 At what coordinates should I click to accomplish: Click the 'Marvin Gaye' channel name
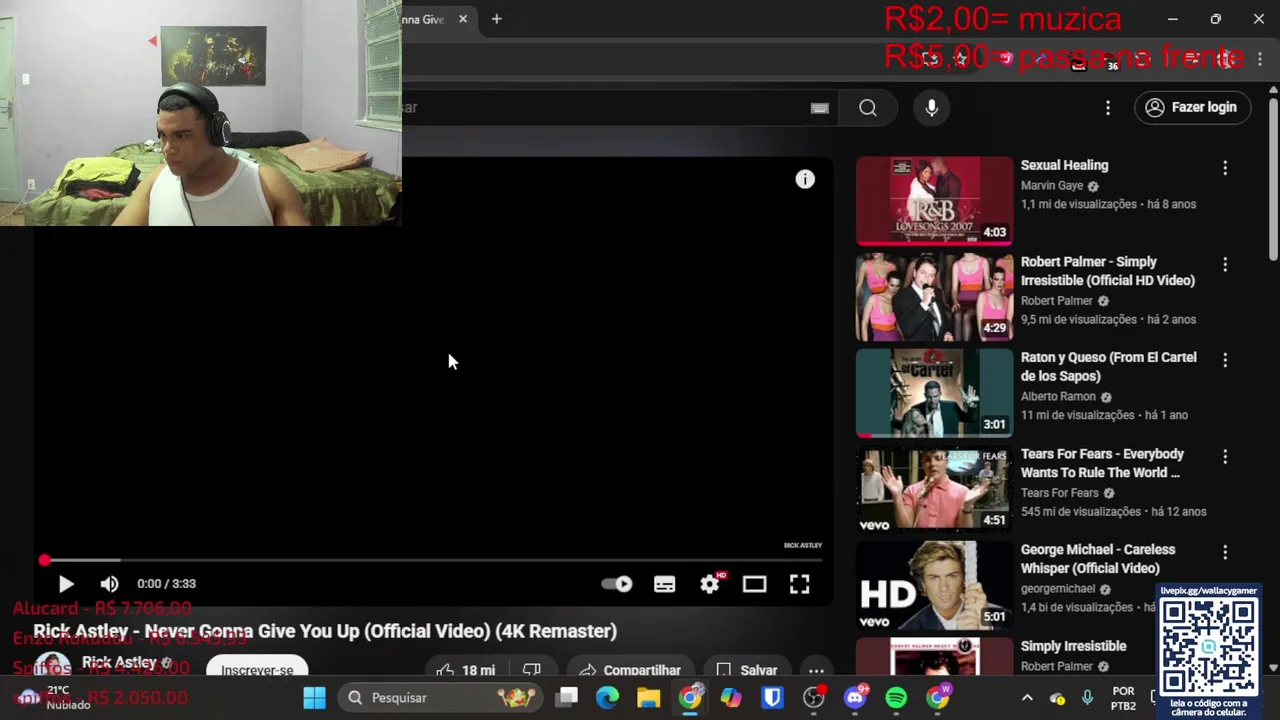1052,186
